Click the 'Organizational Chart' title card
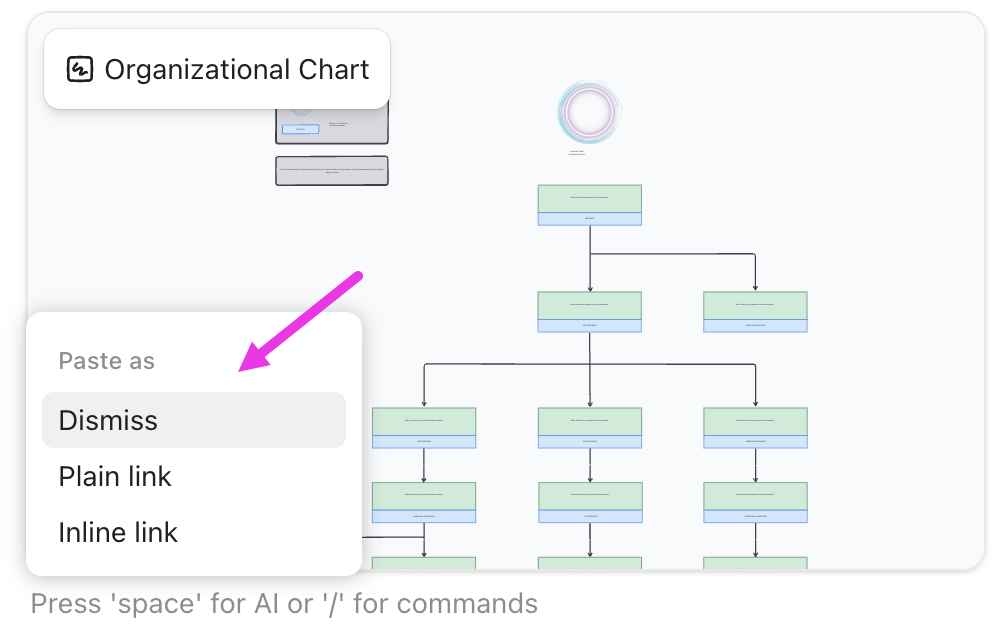The width and height of the screenshot is (1000, 636). [217, 68]
